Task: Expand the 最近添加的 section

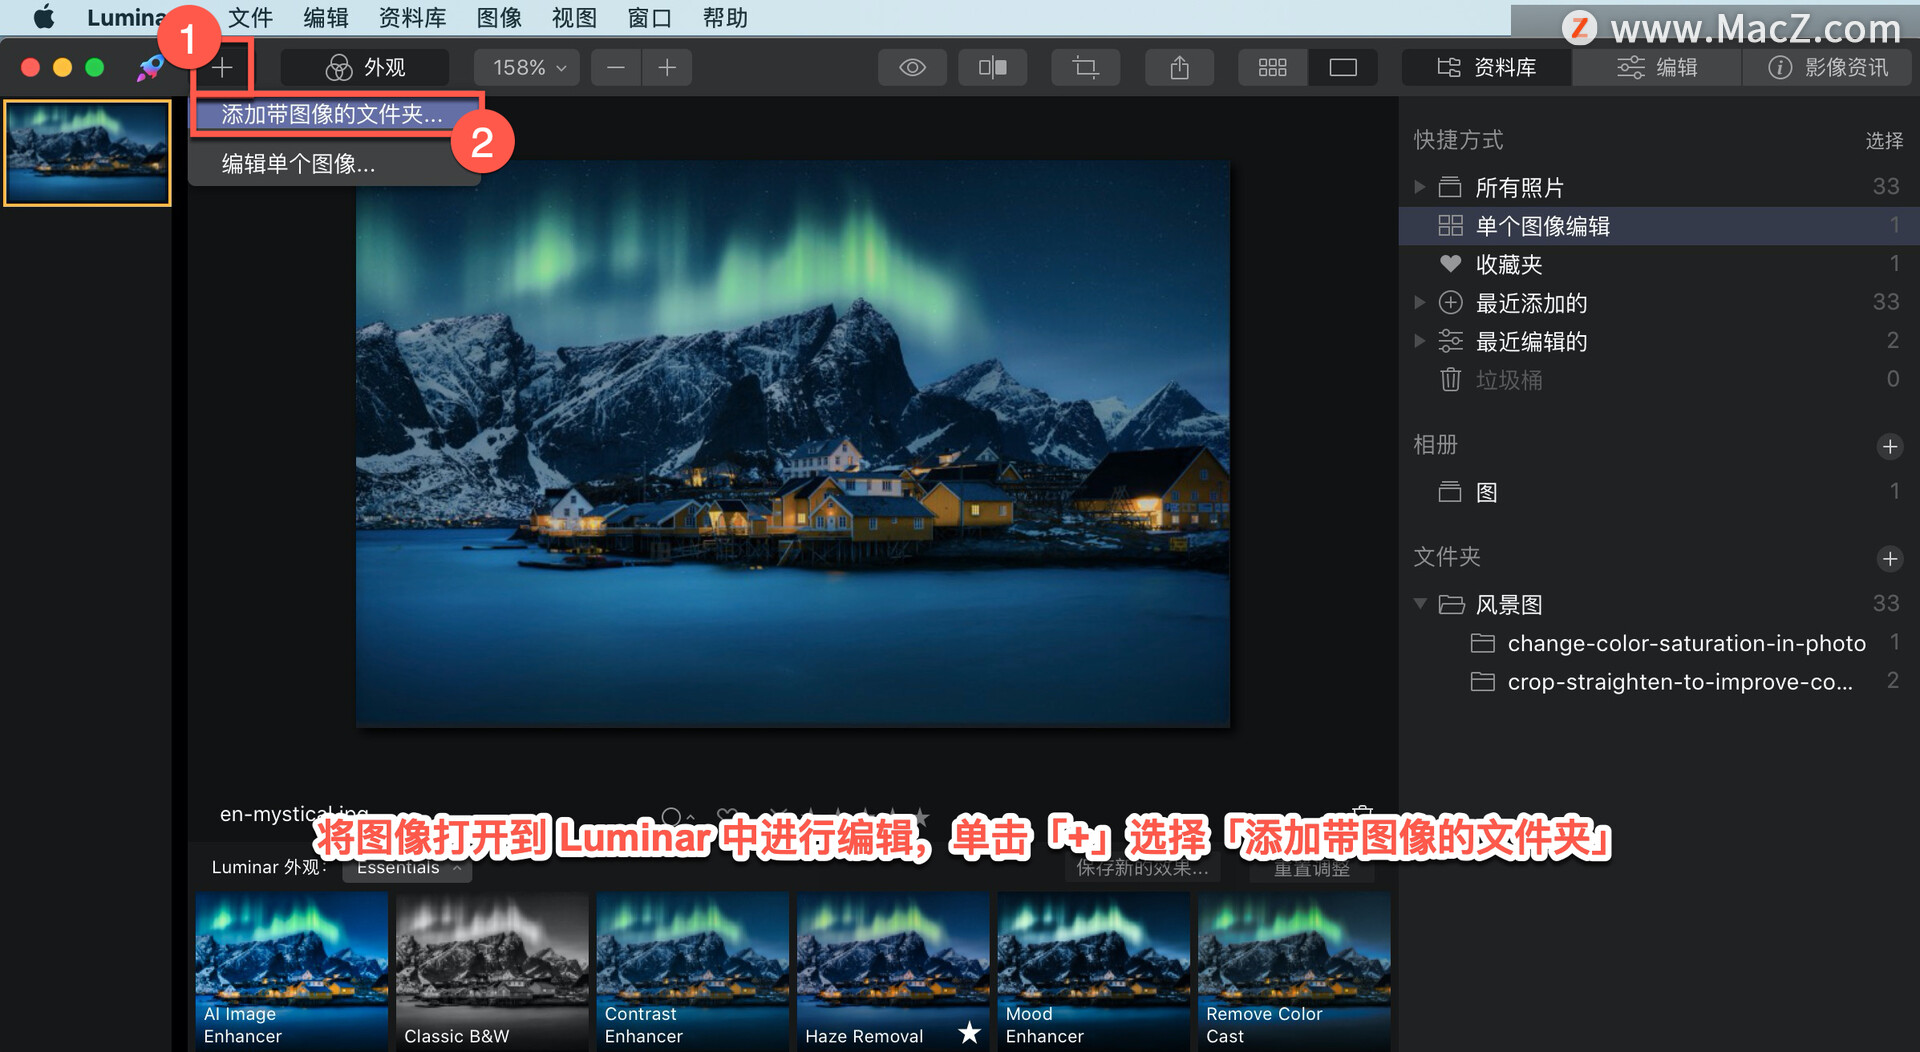Action: click(x=1419, y=302)
